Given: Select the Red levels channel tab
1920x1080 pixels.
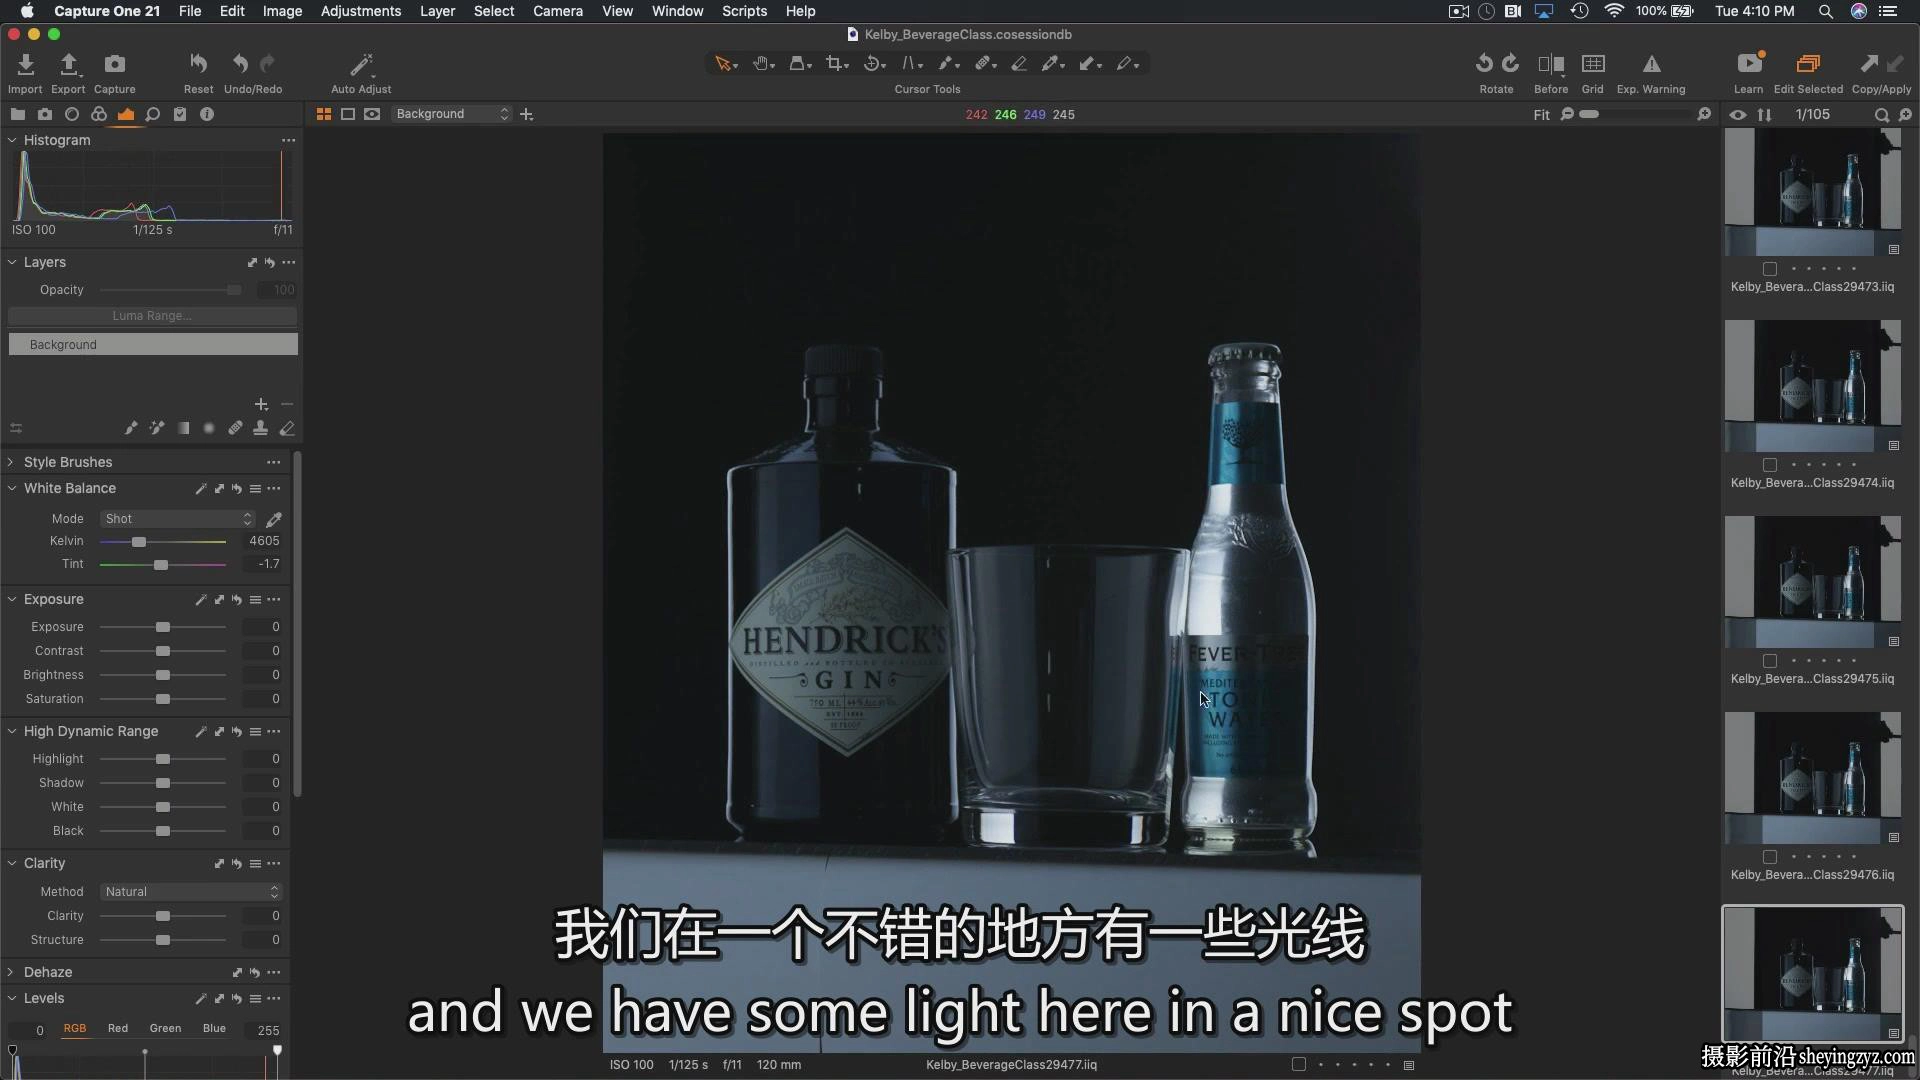Looking at the screenshot, I should (118, 1028).
